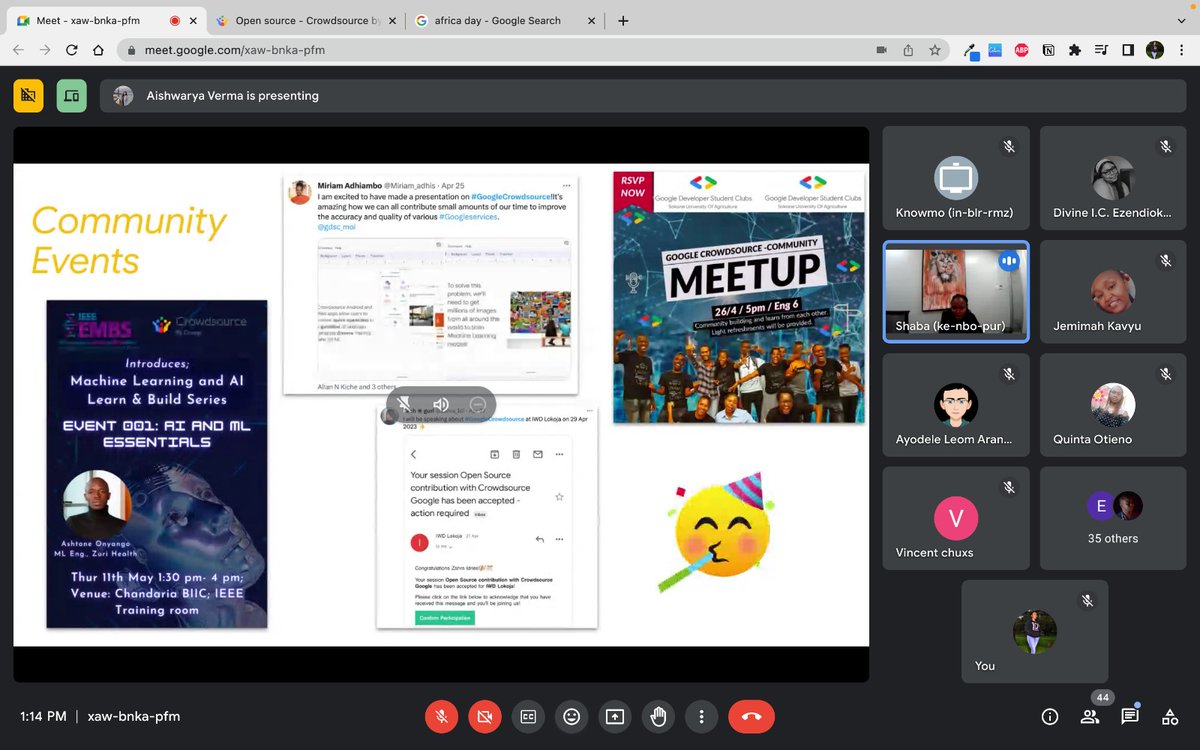This screenshot has width=1200, height=750.
Task: Open a new browser tab
Action: pos(623,20)
